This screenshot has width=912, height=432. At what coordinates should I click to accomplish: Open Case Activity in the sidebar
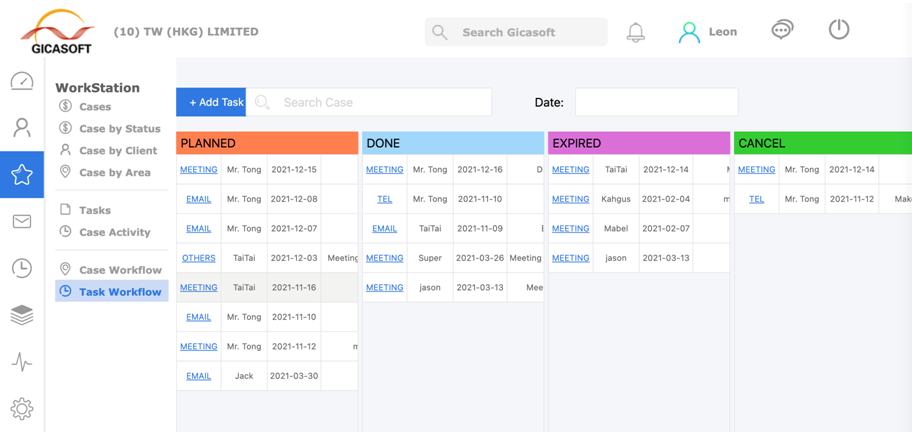(x=114, y=232)
